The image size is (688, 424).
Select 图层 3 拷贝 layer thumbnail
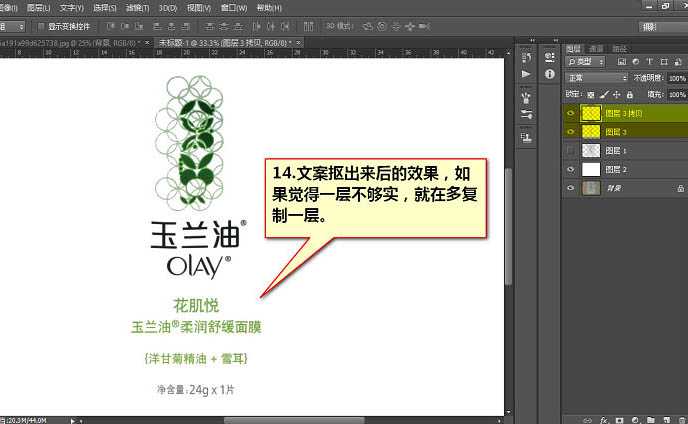tap(591, 114)
